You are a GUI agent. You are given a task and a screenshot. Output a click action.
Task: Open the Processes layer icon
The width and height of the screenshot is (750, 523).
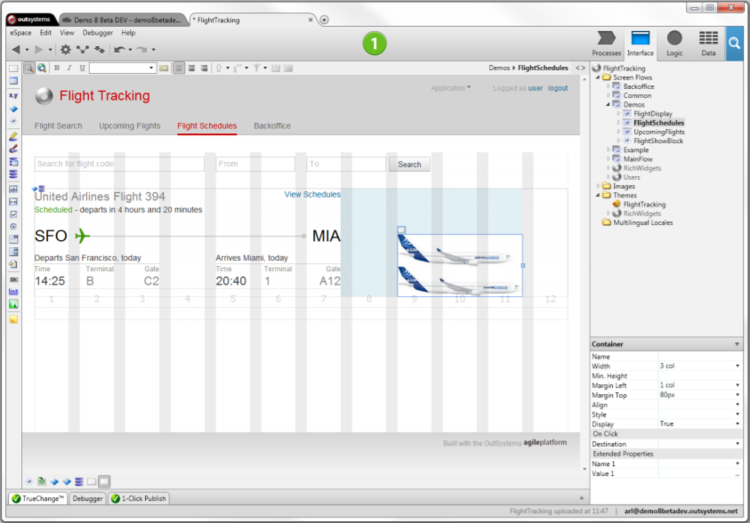coord(606,44)
